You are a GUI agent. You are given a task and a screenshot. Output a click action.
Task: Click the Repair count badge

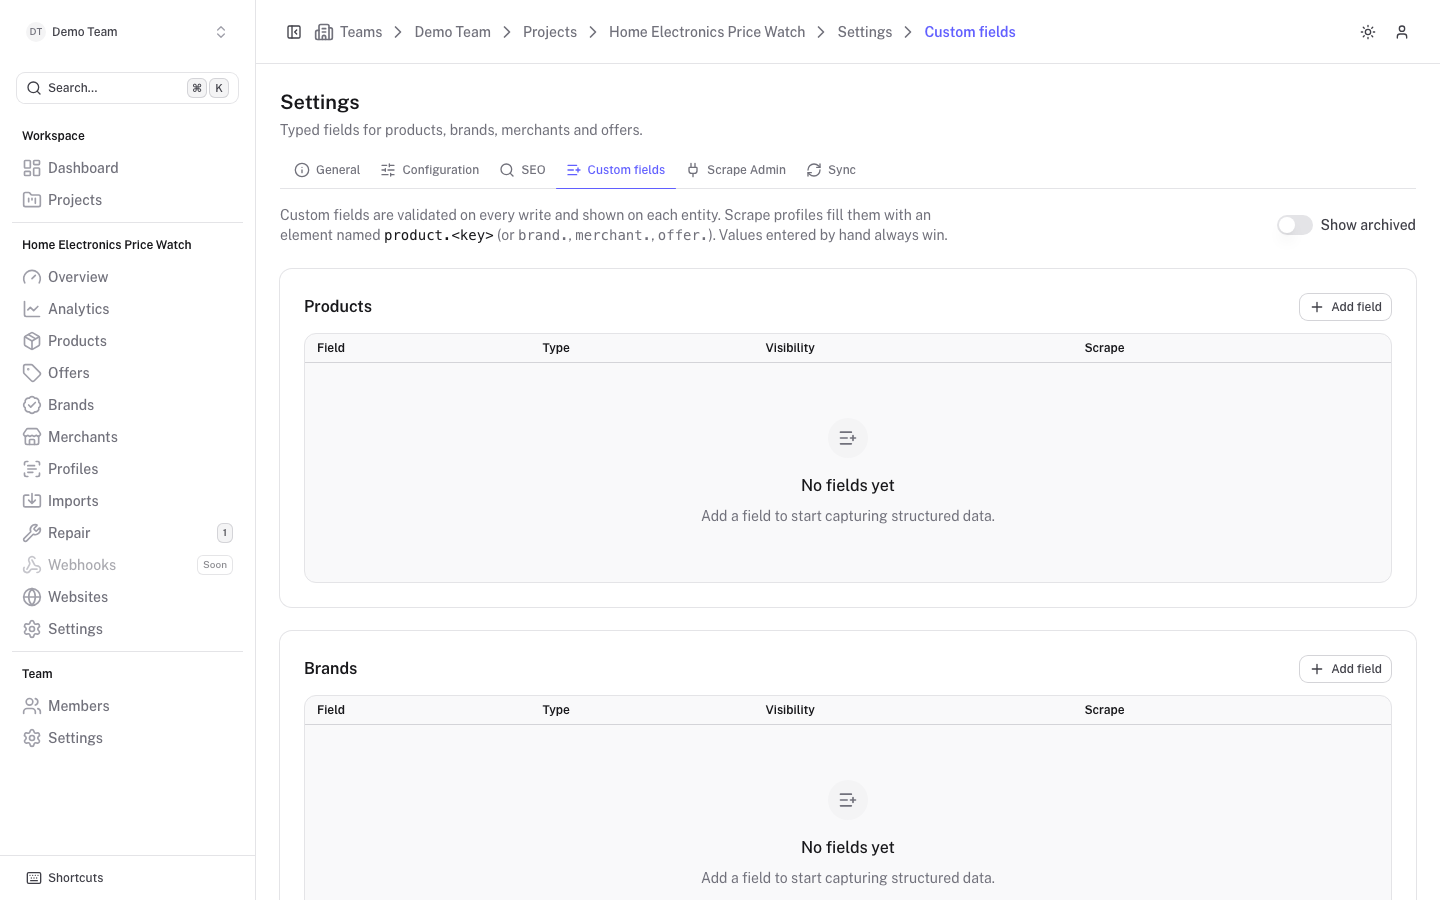(225, 533)
